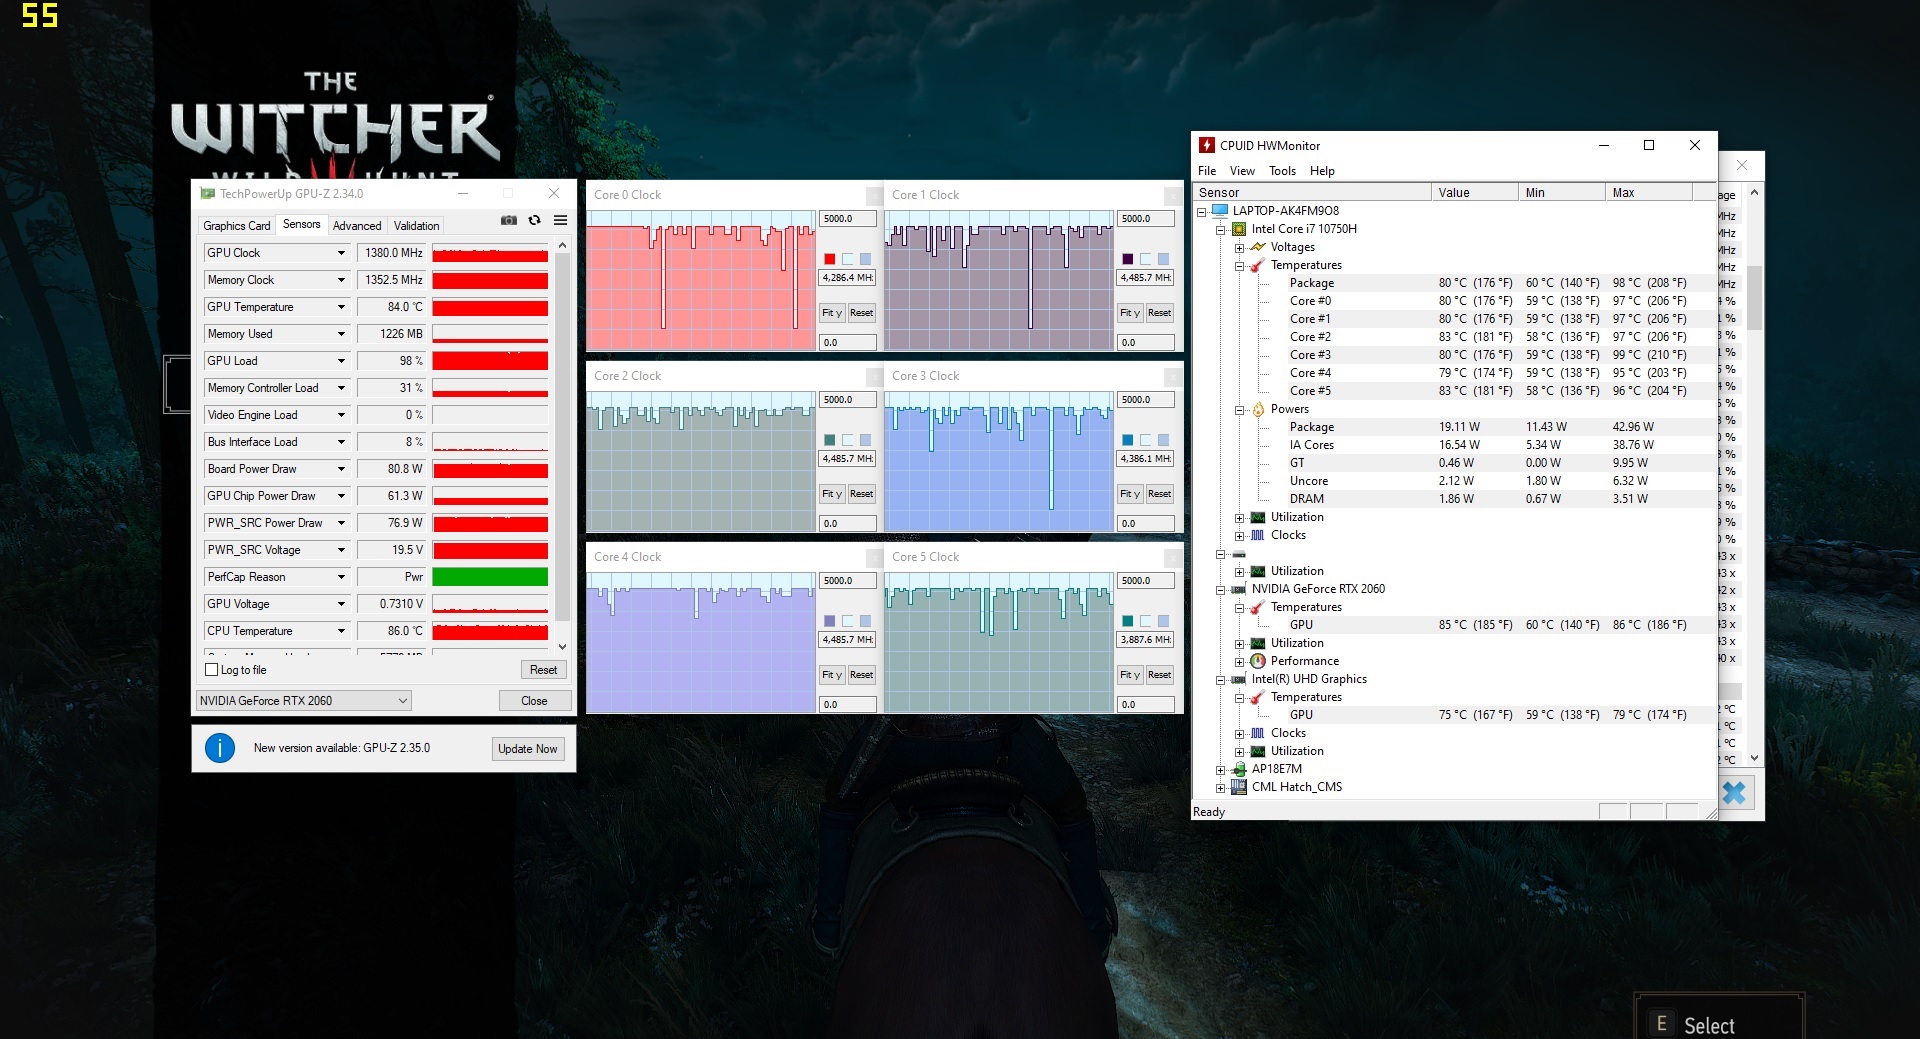Screen dimensions: 1920x1039
Task: Click the CML Hatch_CMS motherboard icon
Action: [1238, 787]
